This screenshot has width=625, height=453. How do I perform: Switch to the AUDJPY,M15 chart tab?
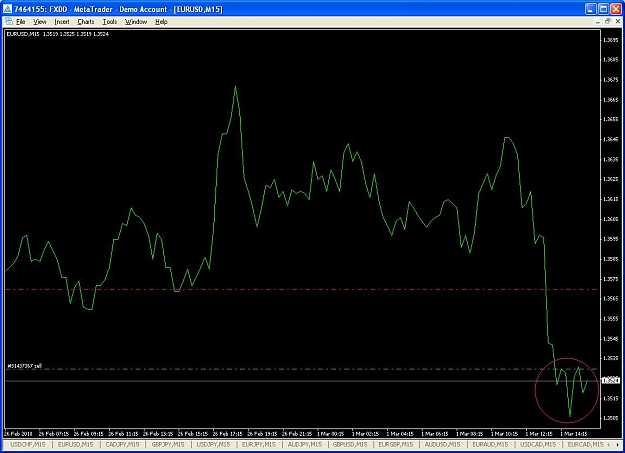tap(305, 444)
